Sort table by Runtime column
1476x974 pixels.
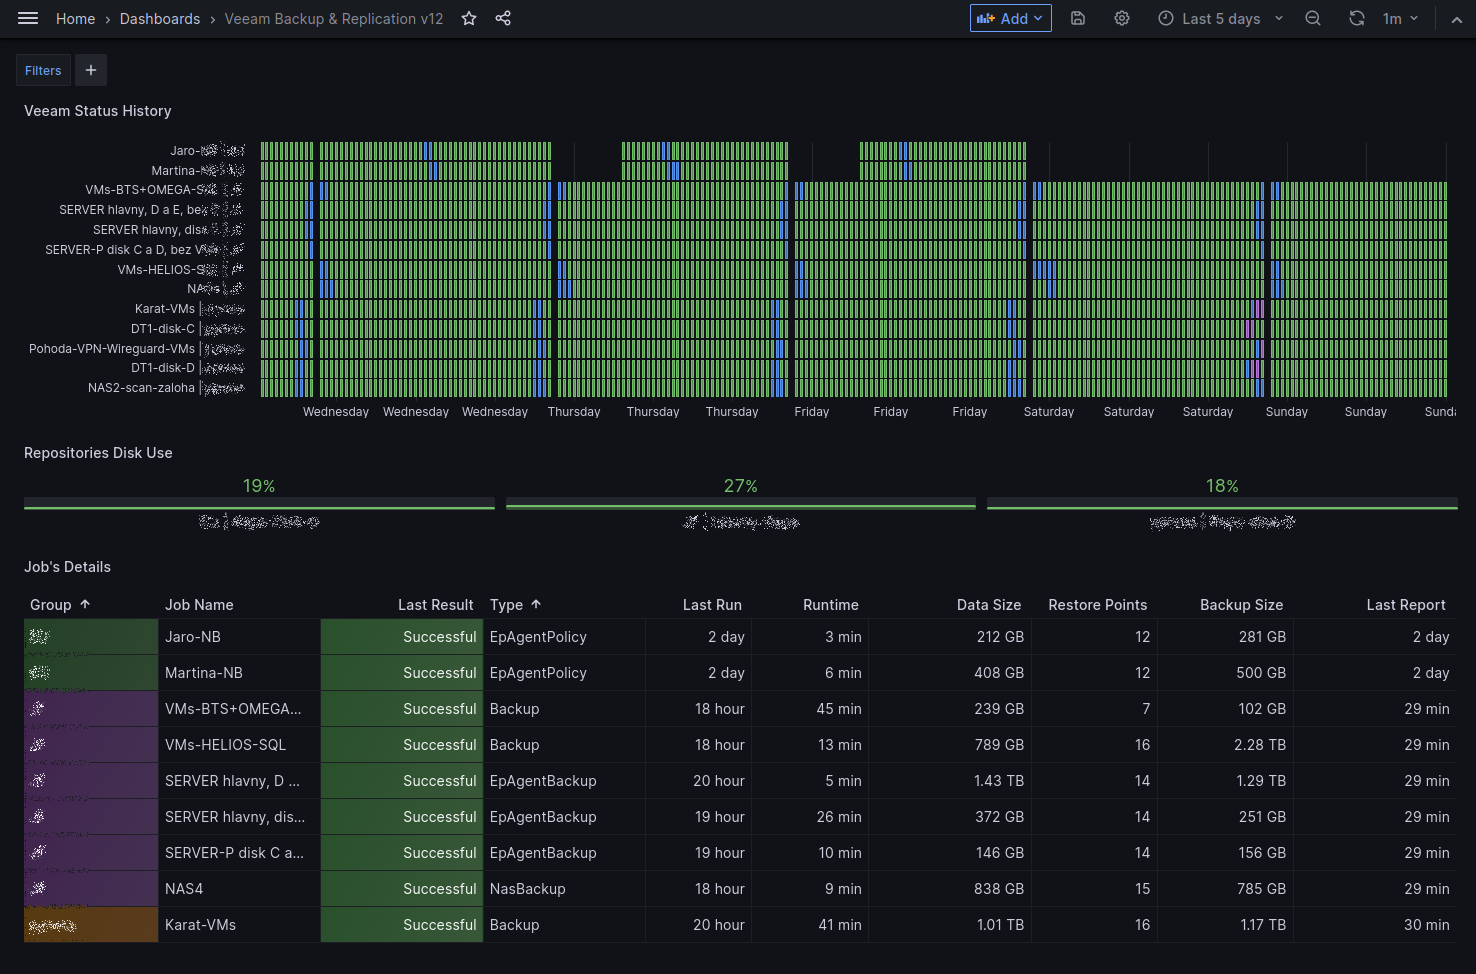[x=831, y=605]
